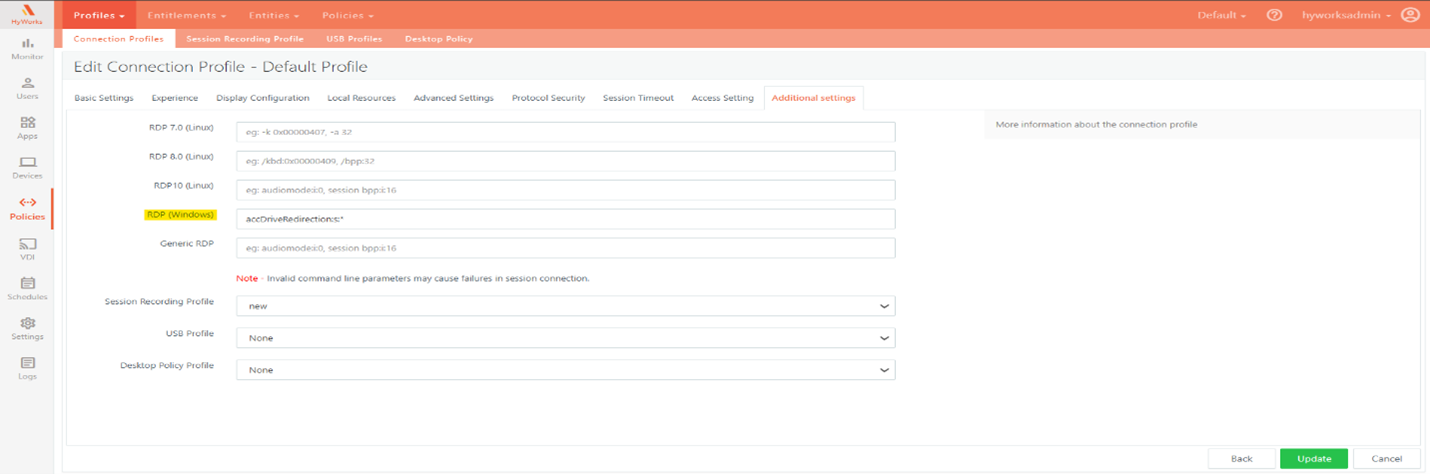The height and width of the screenshot is (474, 1430).
Task: Click the green Update button
Action: click(x=1313, y=458)
